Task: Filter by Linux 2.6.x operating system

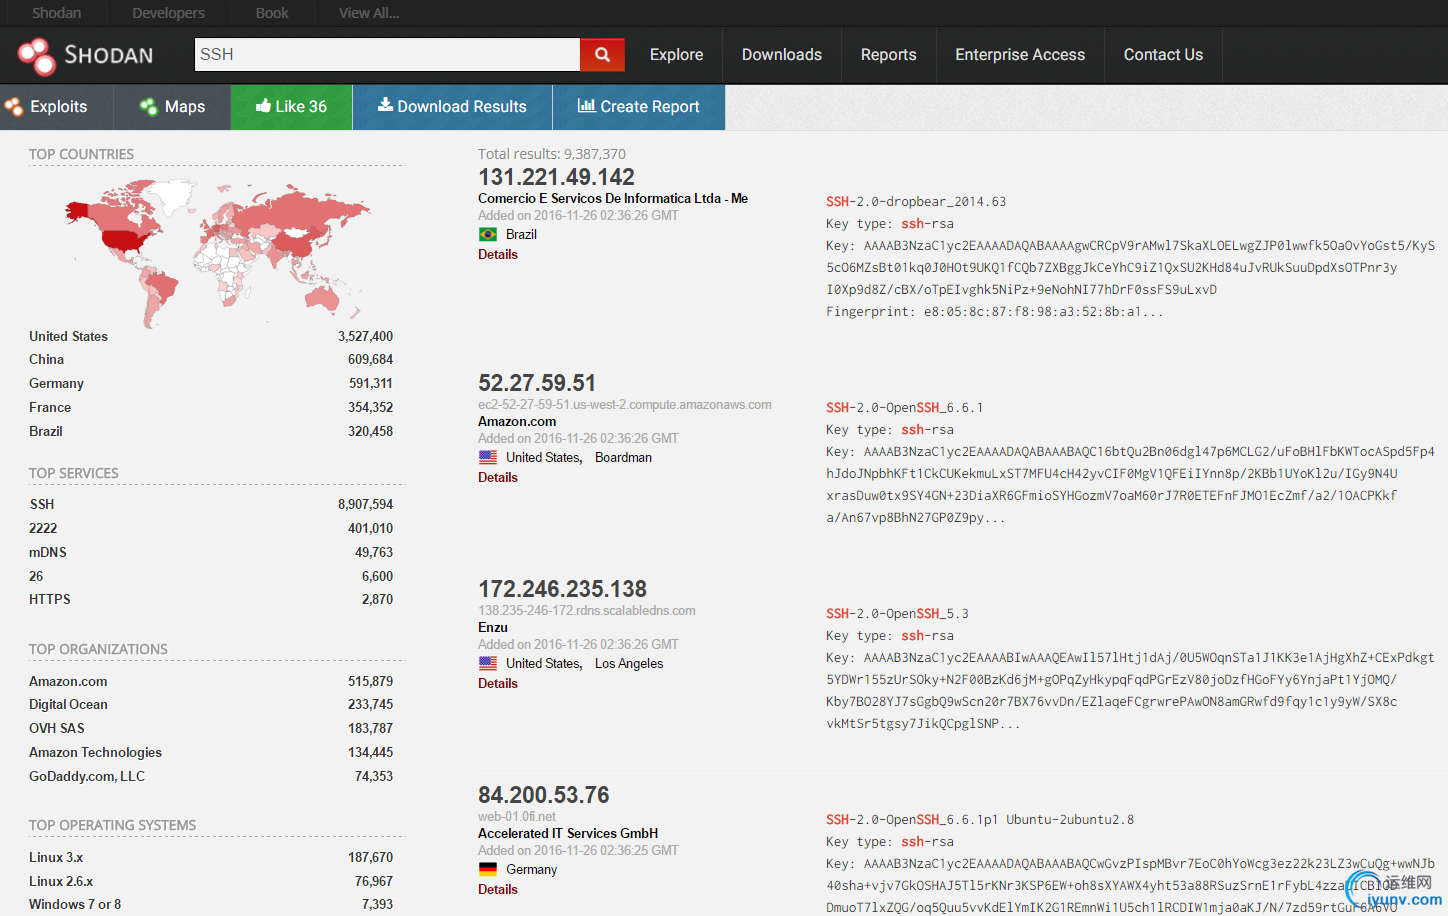Action: (61, 881)
